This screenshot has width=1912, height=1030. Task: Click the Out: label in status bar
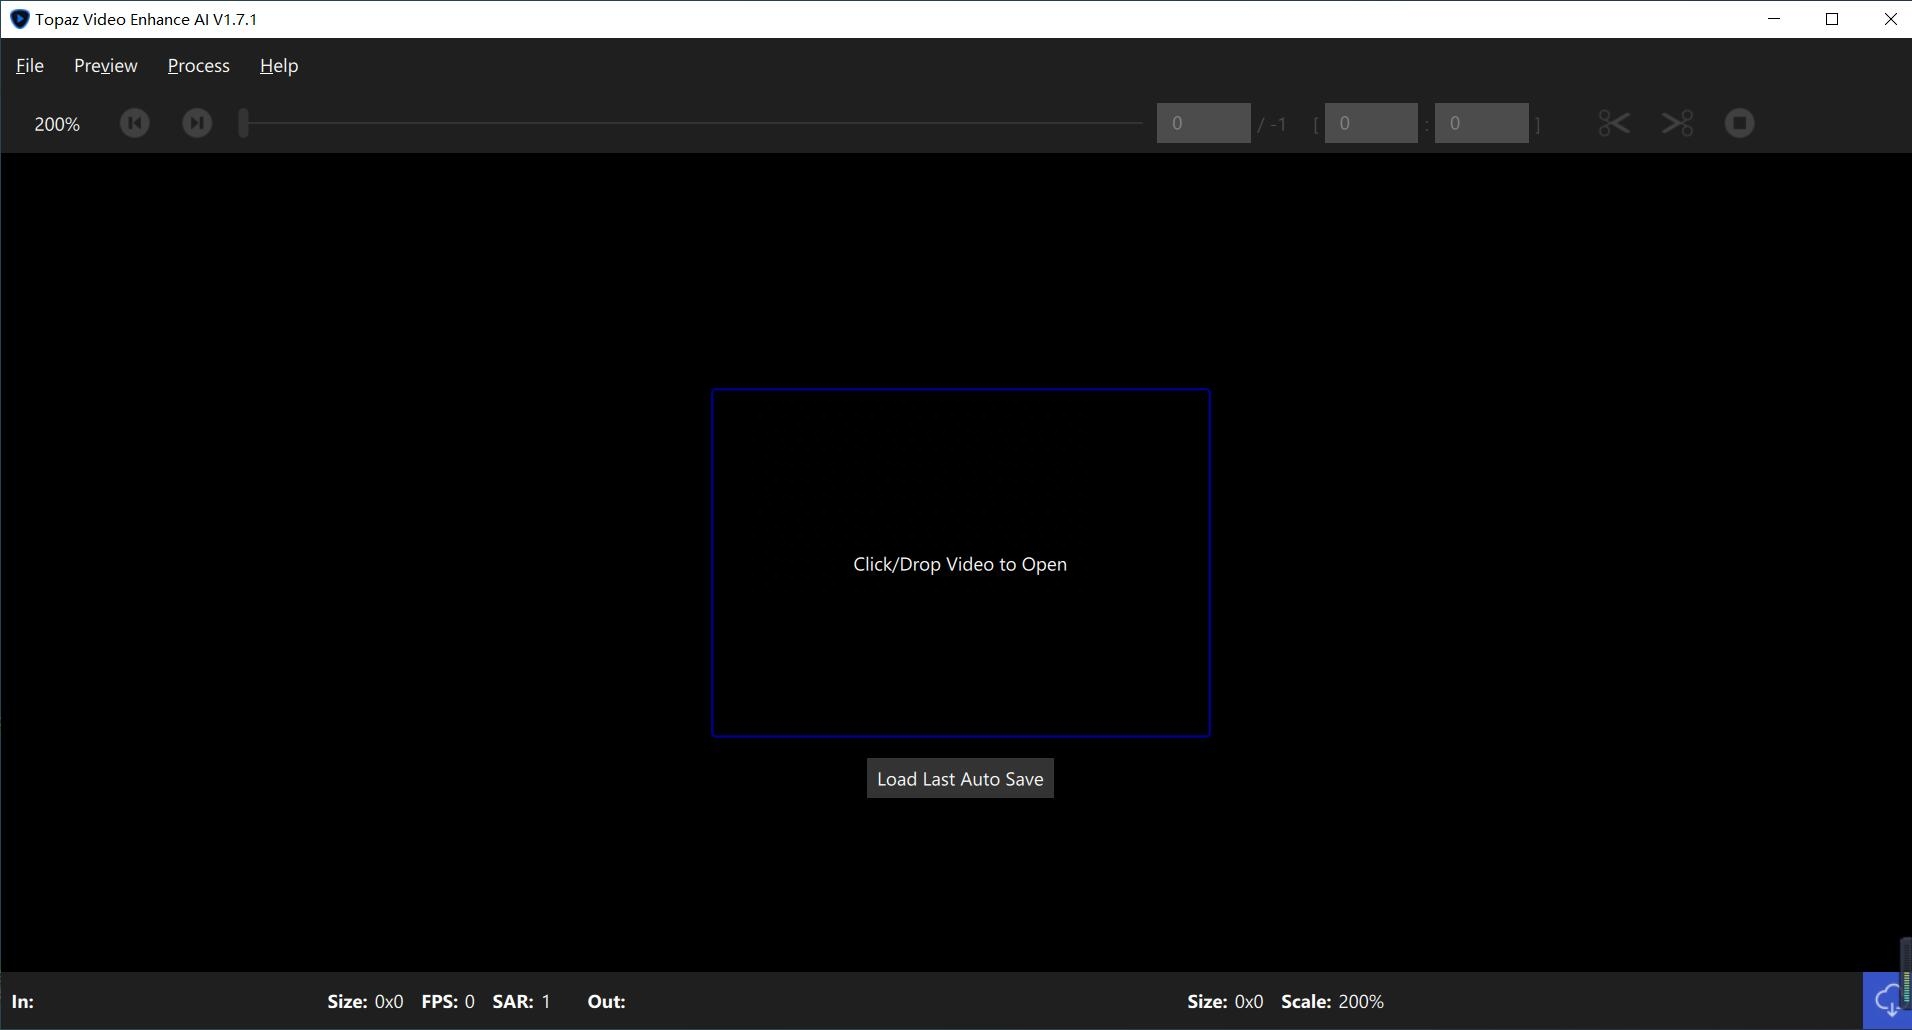coord(606,1001)
